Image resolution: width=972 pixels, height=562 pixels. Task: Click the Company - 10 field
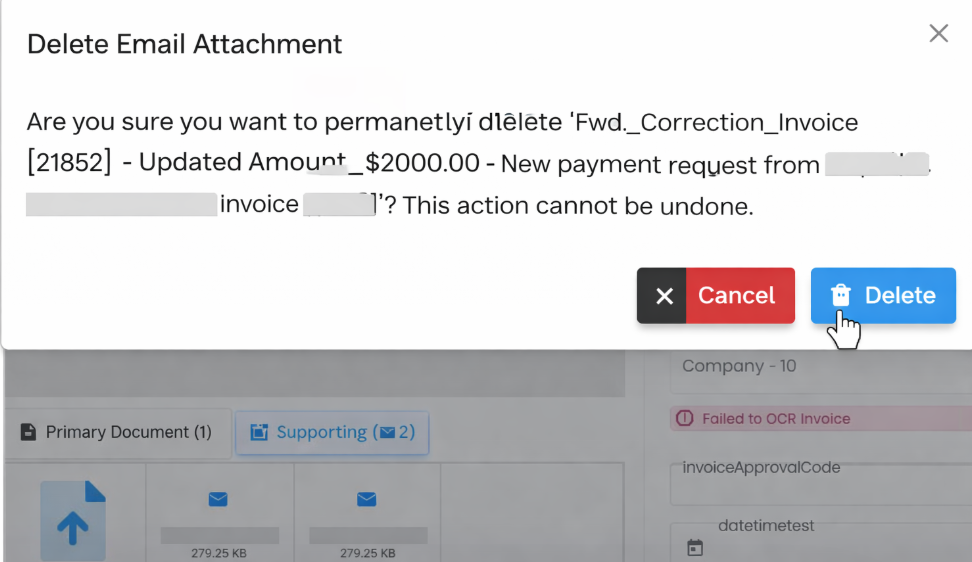point(820,366)
